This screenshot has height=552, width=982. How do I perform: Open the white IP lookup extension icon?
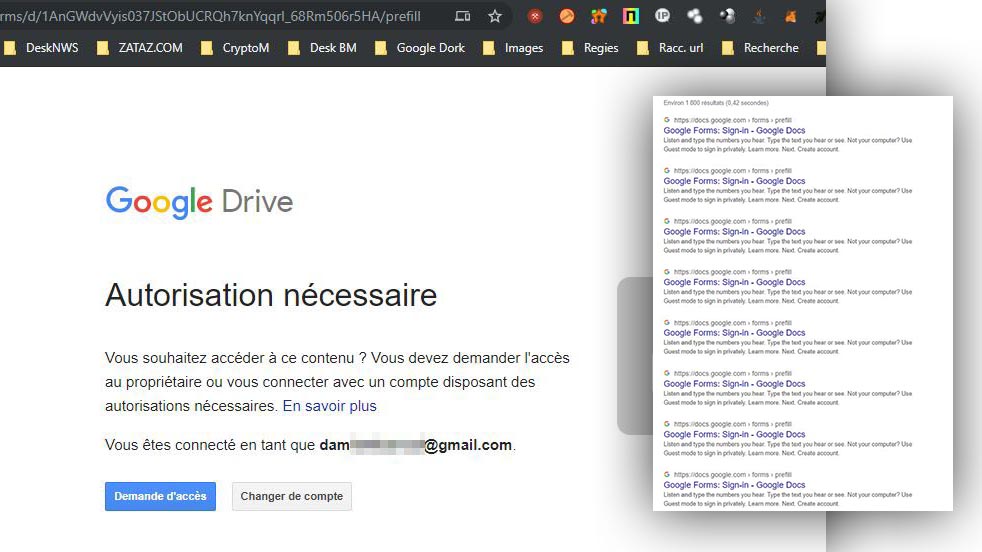(x=663, y=16)
